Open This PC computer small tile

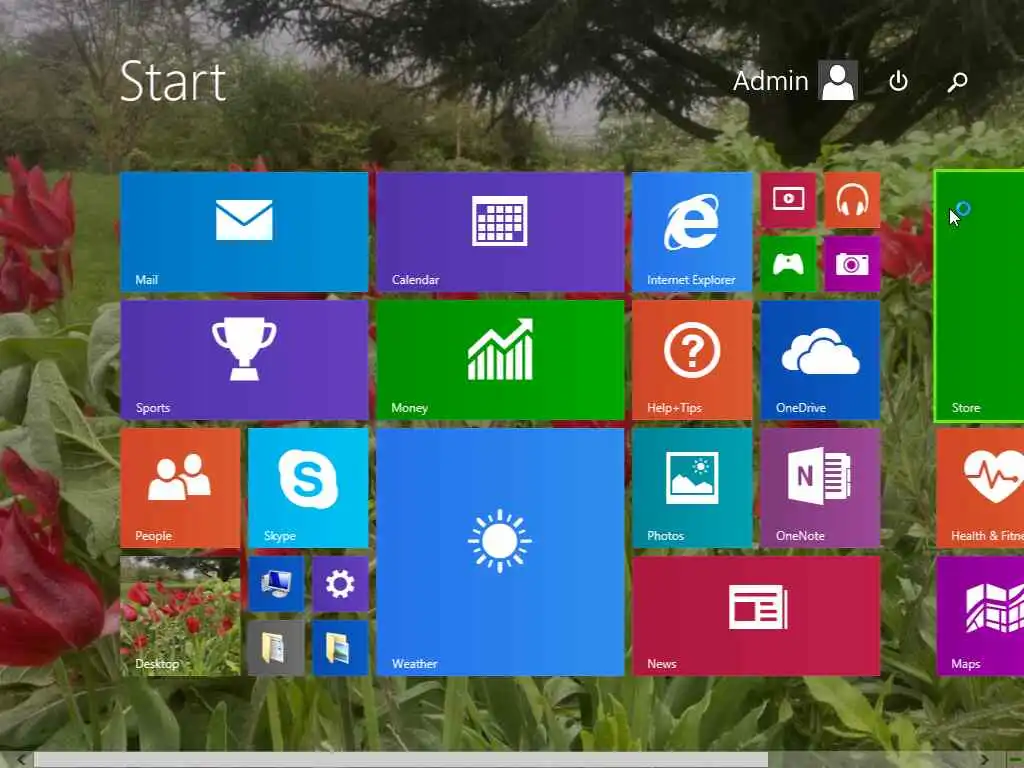pos(276,584)
